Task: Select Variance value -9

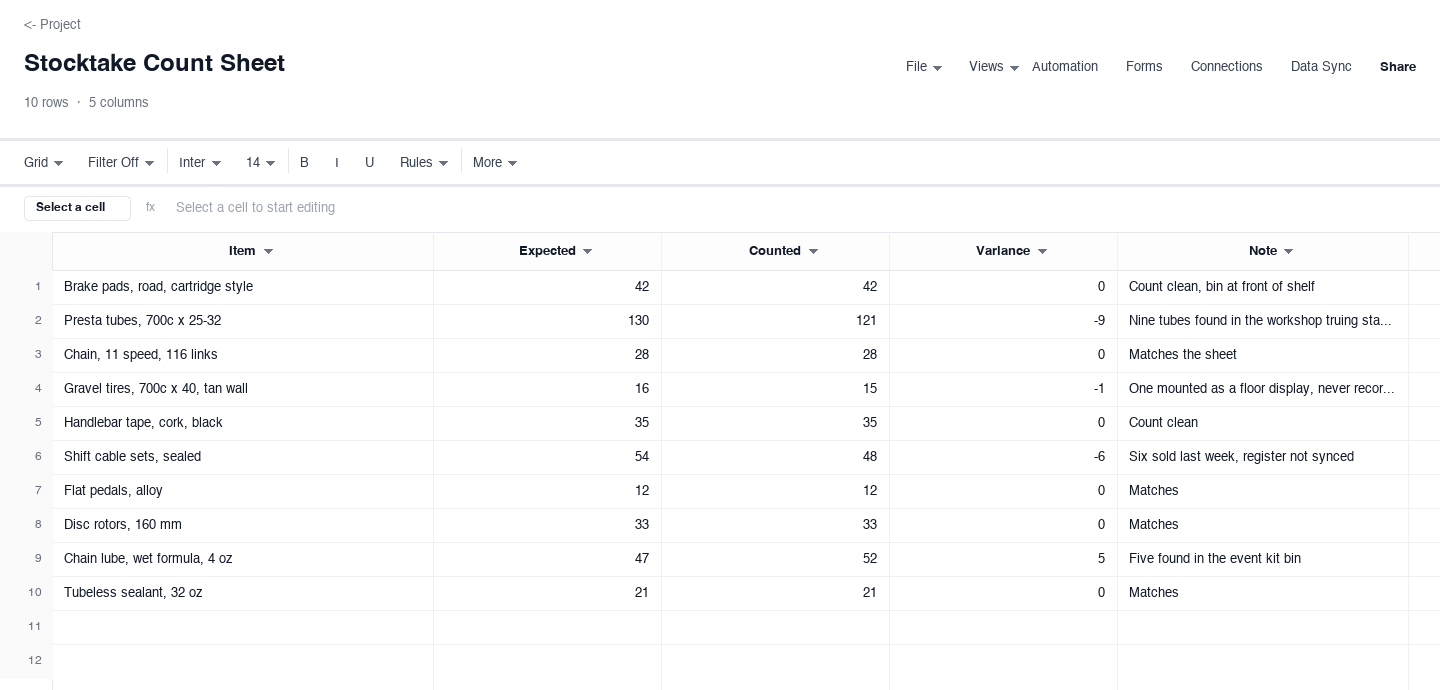Action: tap(1004, 321)
